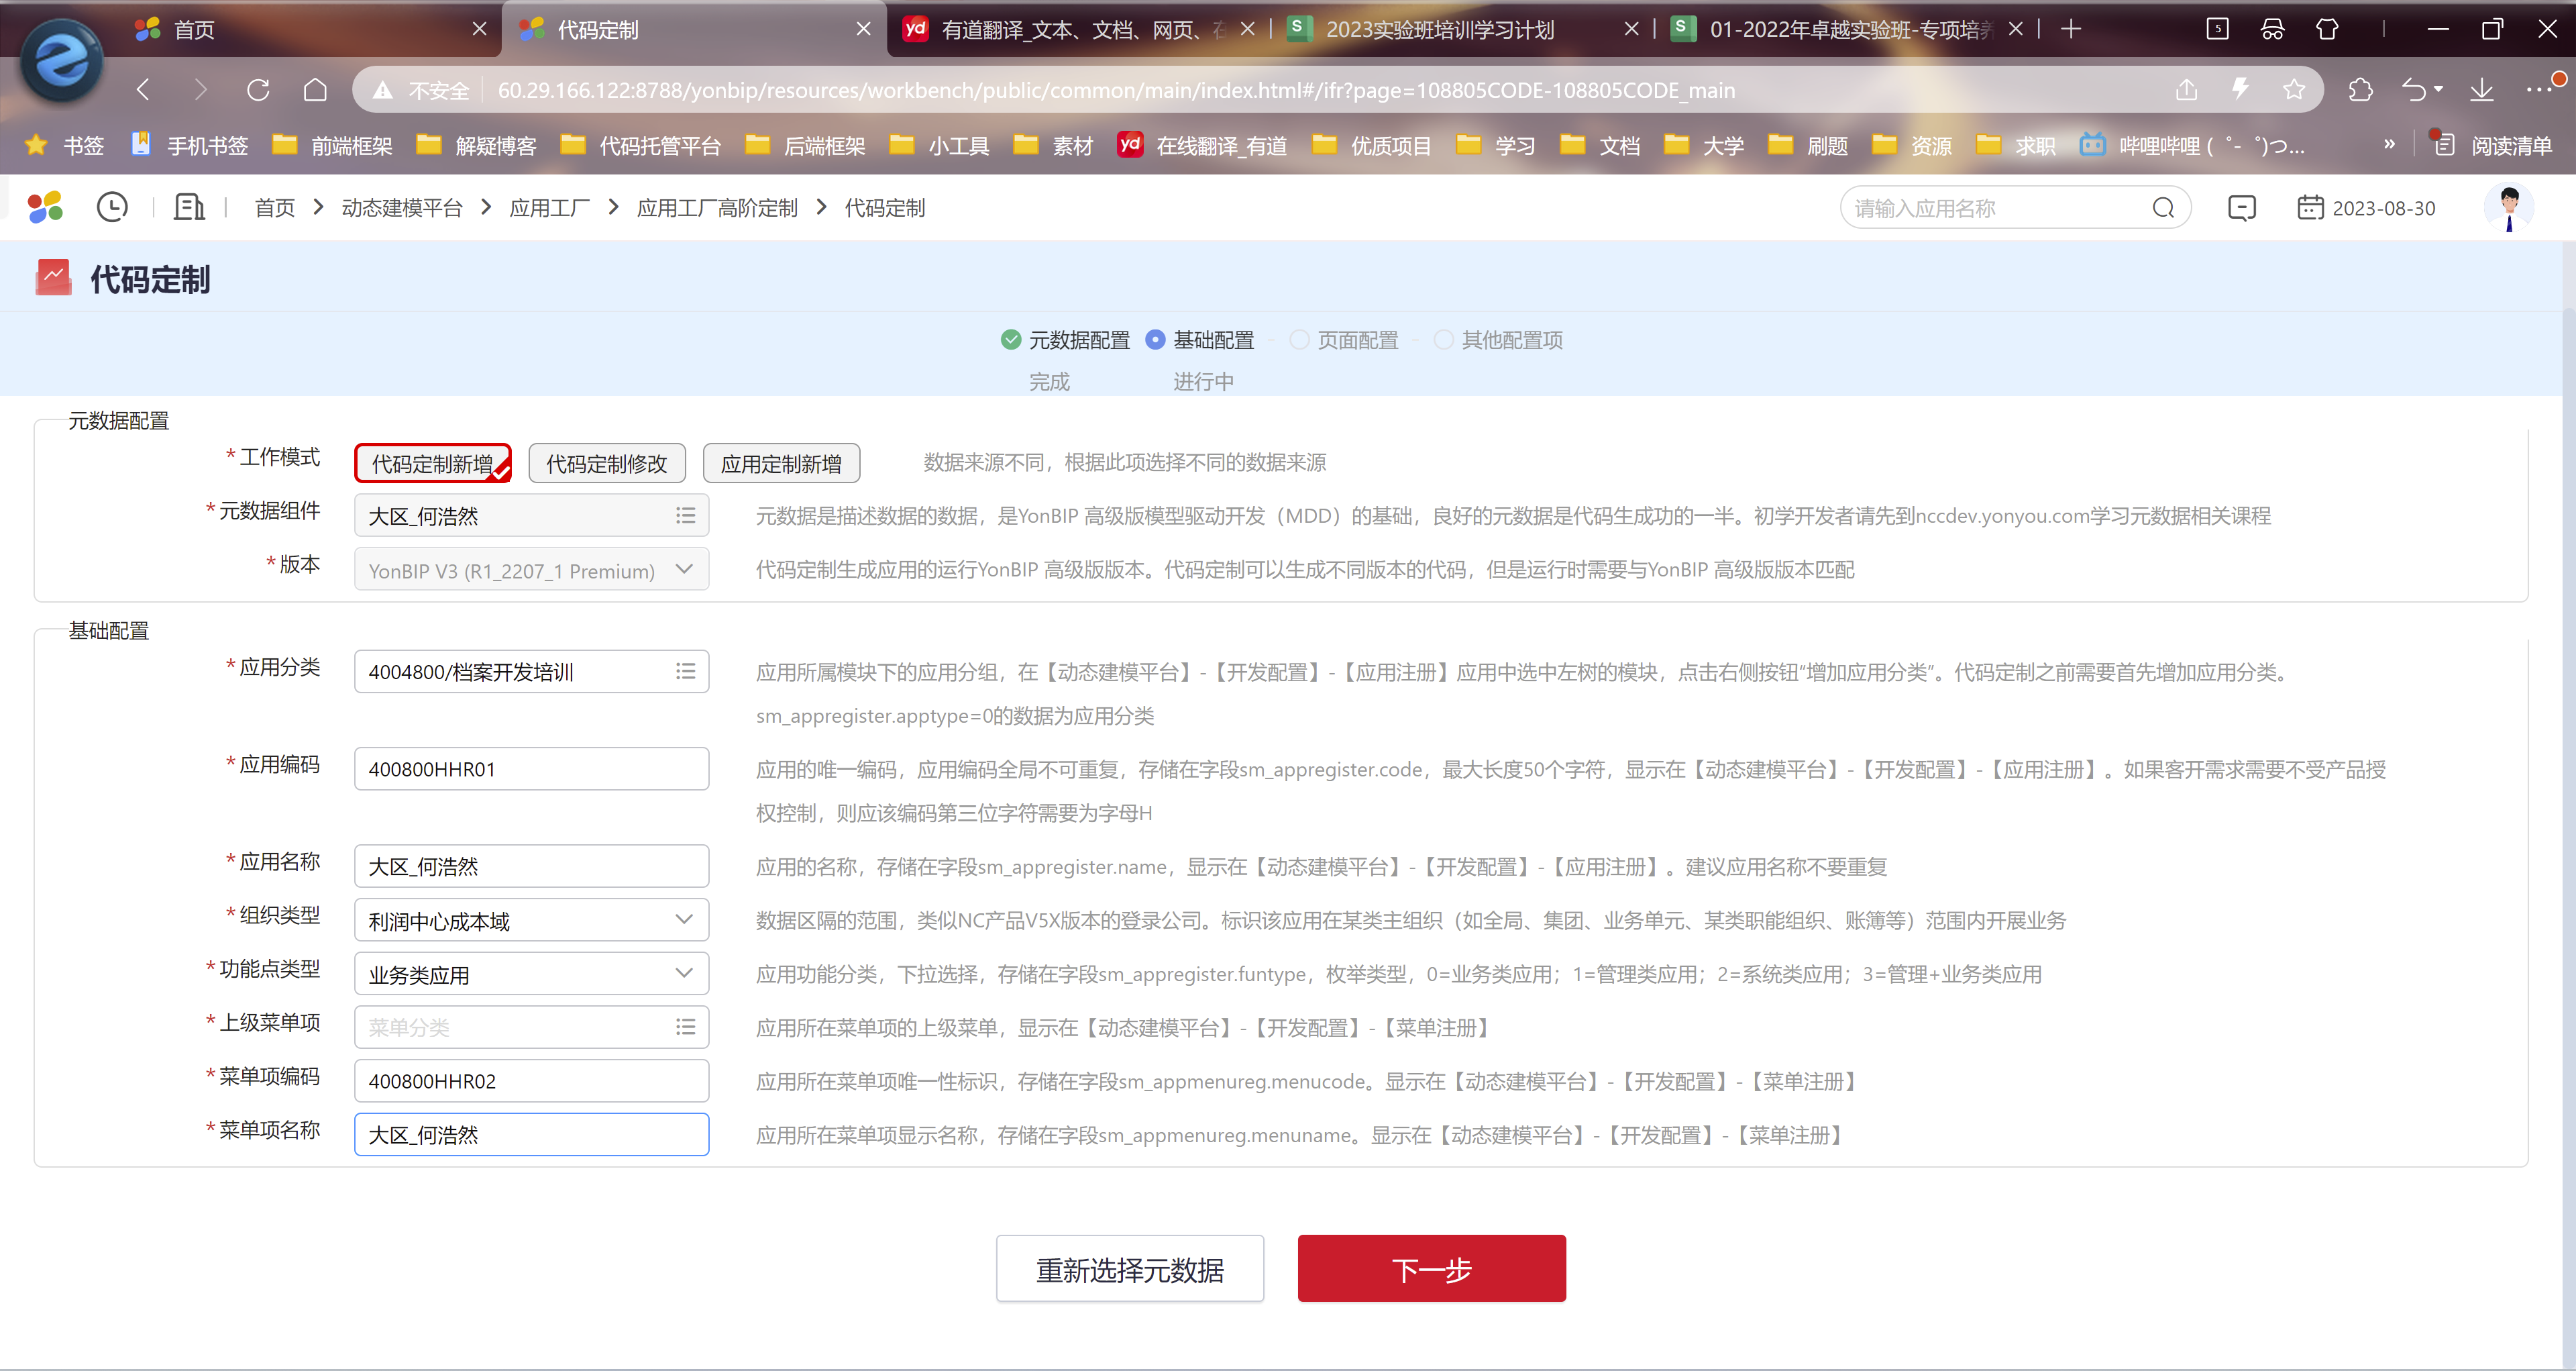Image resolution: width=2576 pixels, height=1371 pixels.
Task: Click the list icon in 应用分类 field
Action: (685, 671)
